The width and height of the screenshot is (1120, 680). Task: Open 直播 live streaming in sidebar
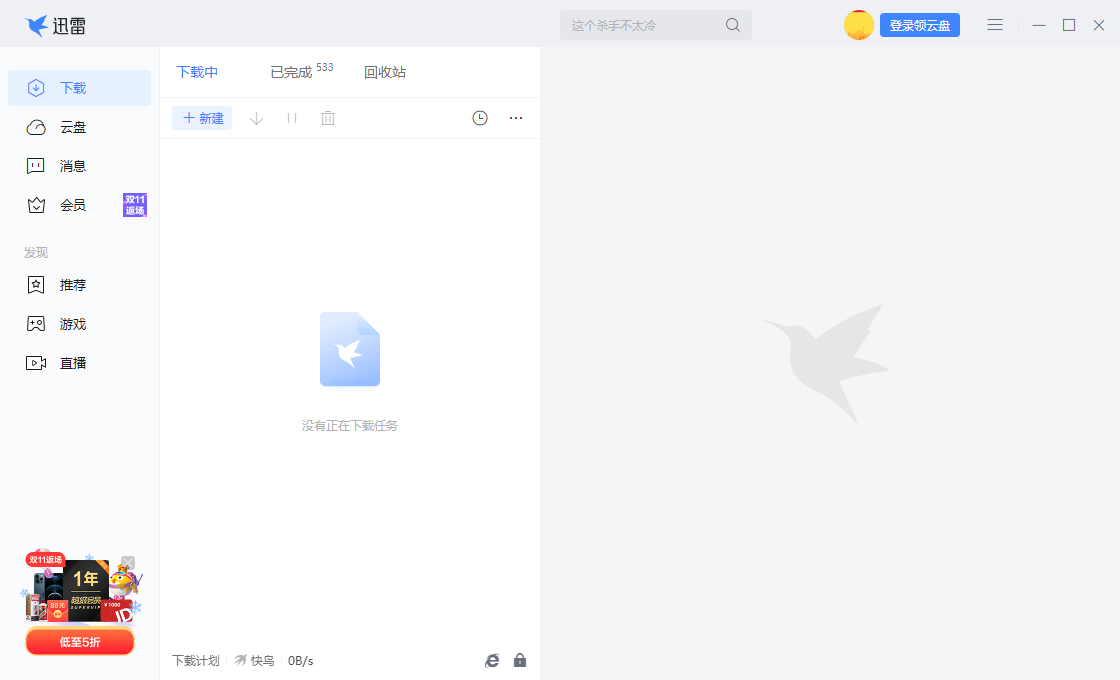(x=73, y=363)
